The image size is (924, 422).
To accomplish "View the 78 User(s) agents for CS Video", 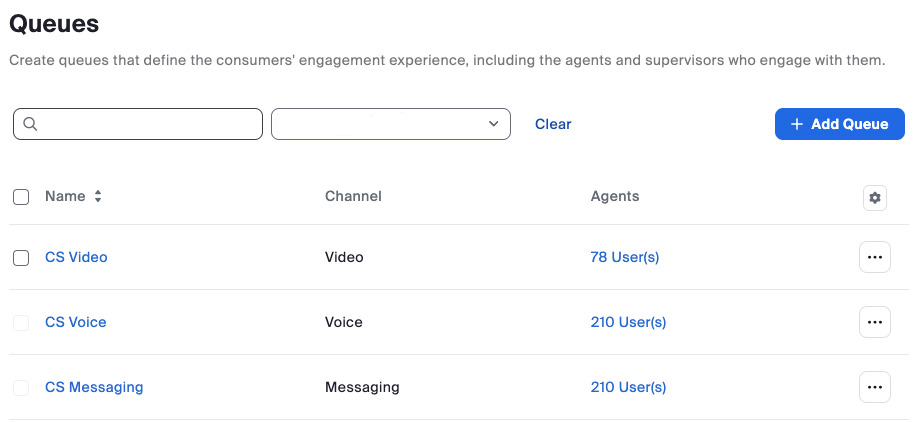I will pyautogui.click(x=625, y=257).
